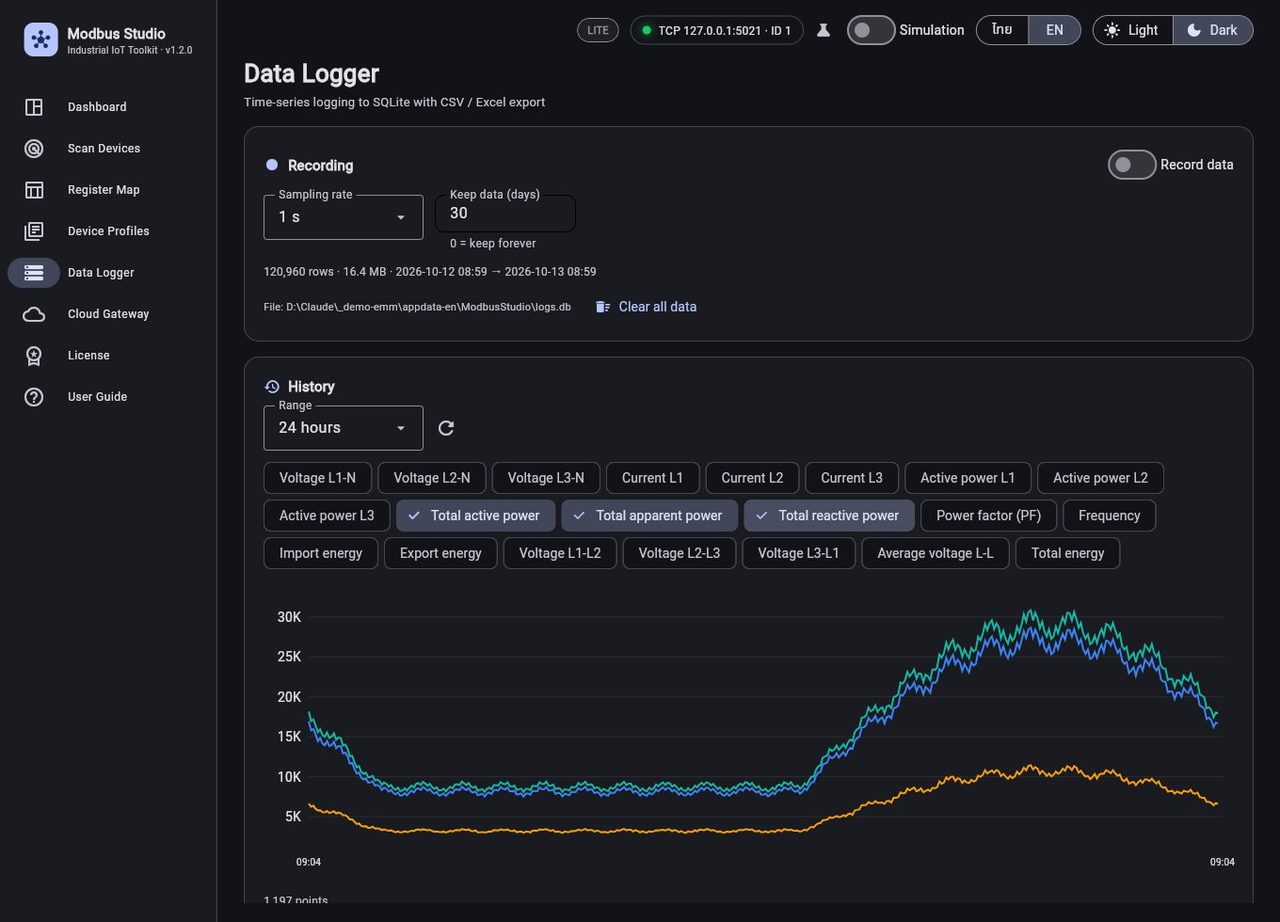Enable the Export energy series chip
Viewport: 1280px width, 922px height.
(440, 553)
